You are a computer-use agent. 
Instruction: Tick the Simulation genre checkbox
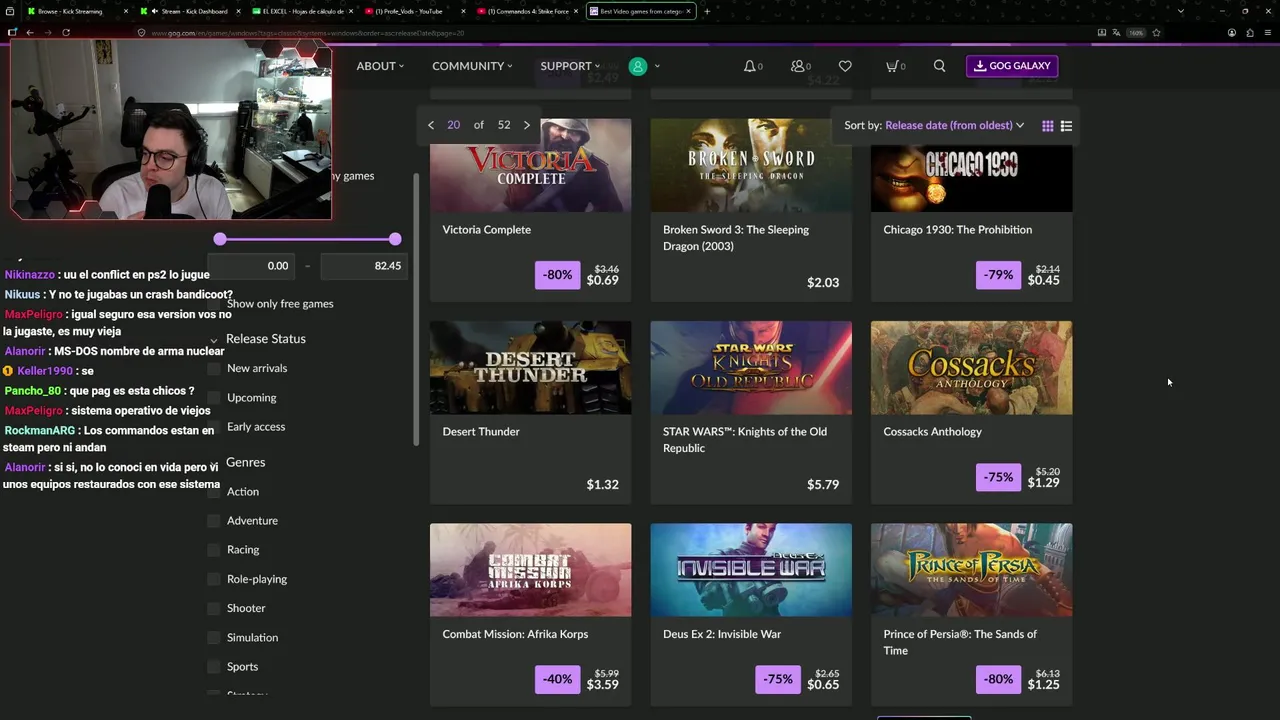pyautogui.click(x=213, y=637)
